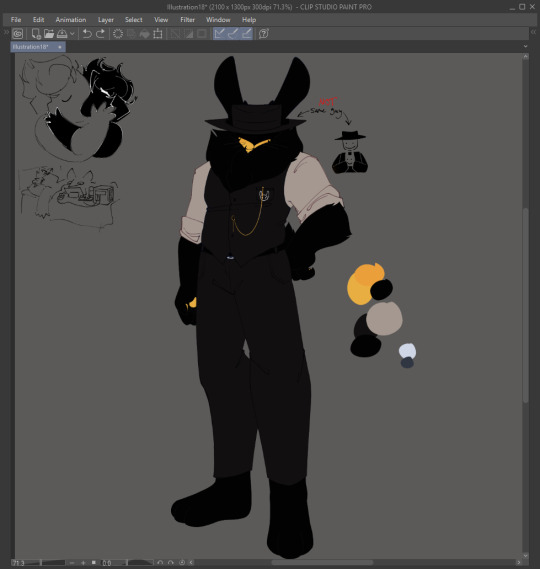Open the Help menu
The image size is (540, 569).
(249, 20)
